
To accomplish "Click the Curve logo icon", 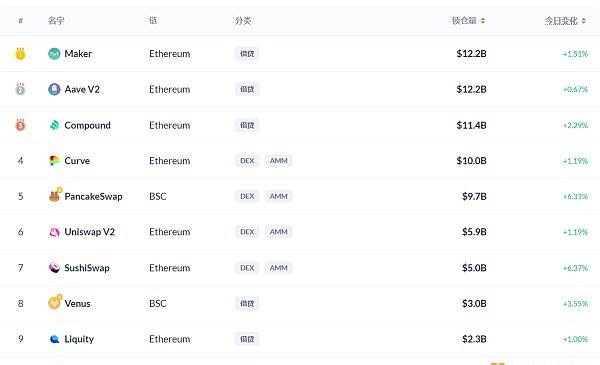I will point(54,161).
